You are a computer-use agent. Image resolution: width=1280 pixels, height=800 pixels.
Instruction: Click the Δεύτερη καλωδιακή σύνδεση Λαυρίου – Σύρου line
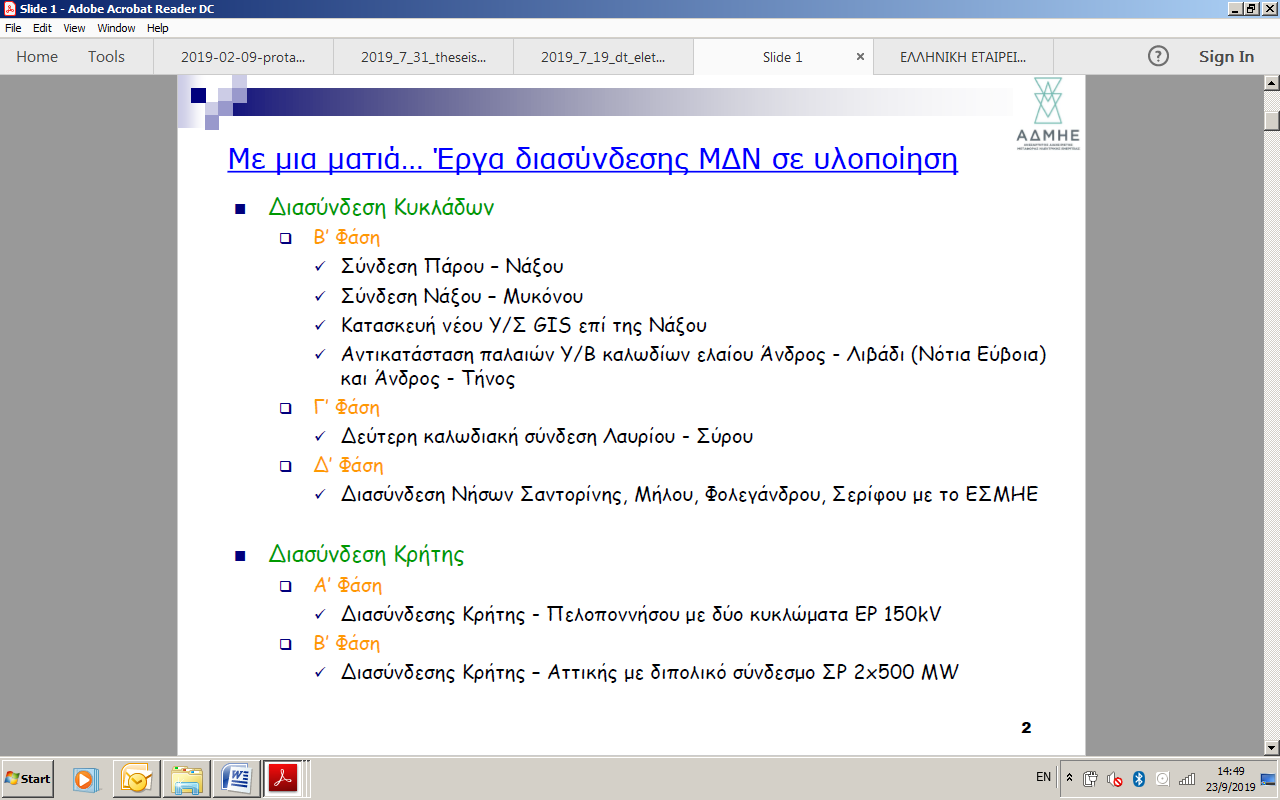pos(547,437)
